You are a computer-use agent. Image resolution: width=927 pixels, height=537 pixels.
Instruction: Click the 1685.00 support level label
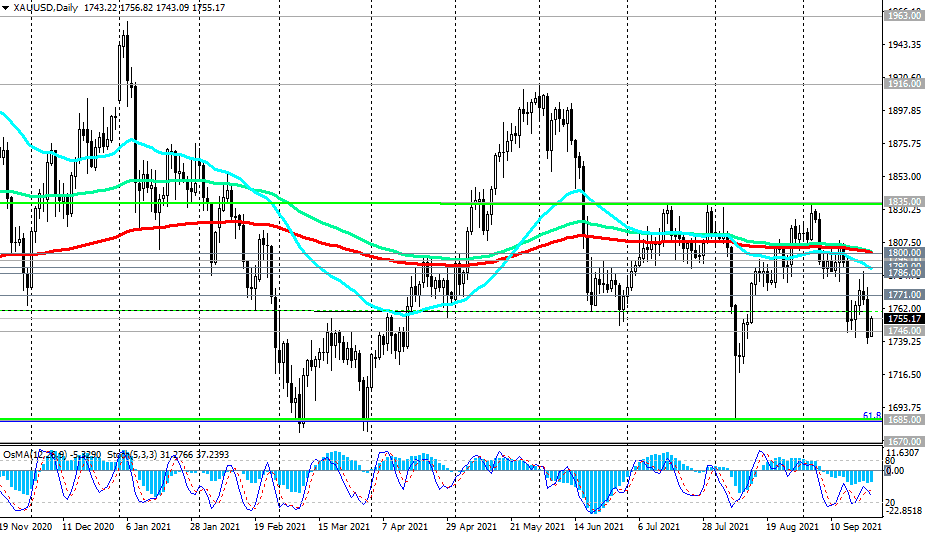(903, 420)
